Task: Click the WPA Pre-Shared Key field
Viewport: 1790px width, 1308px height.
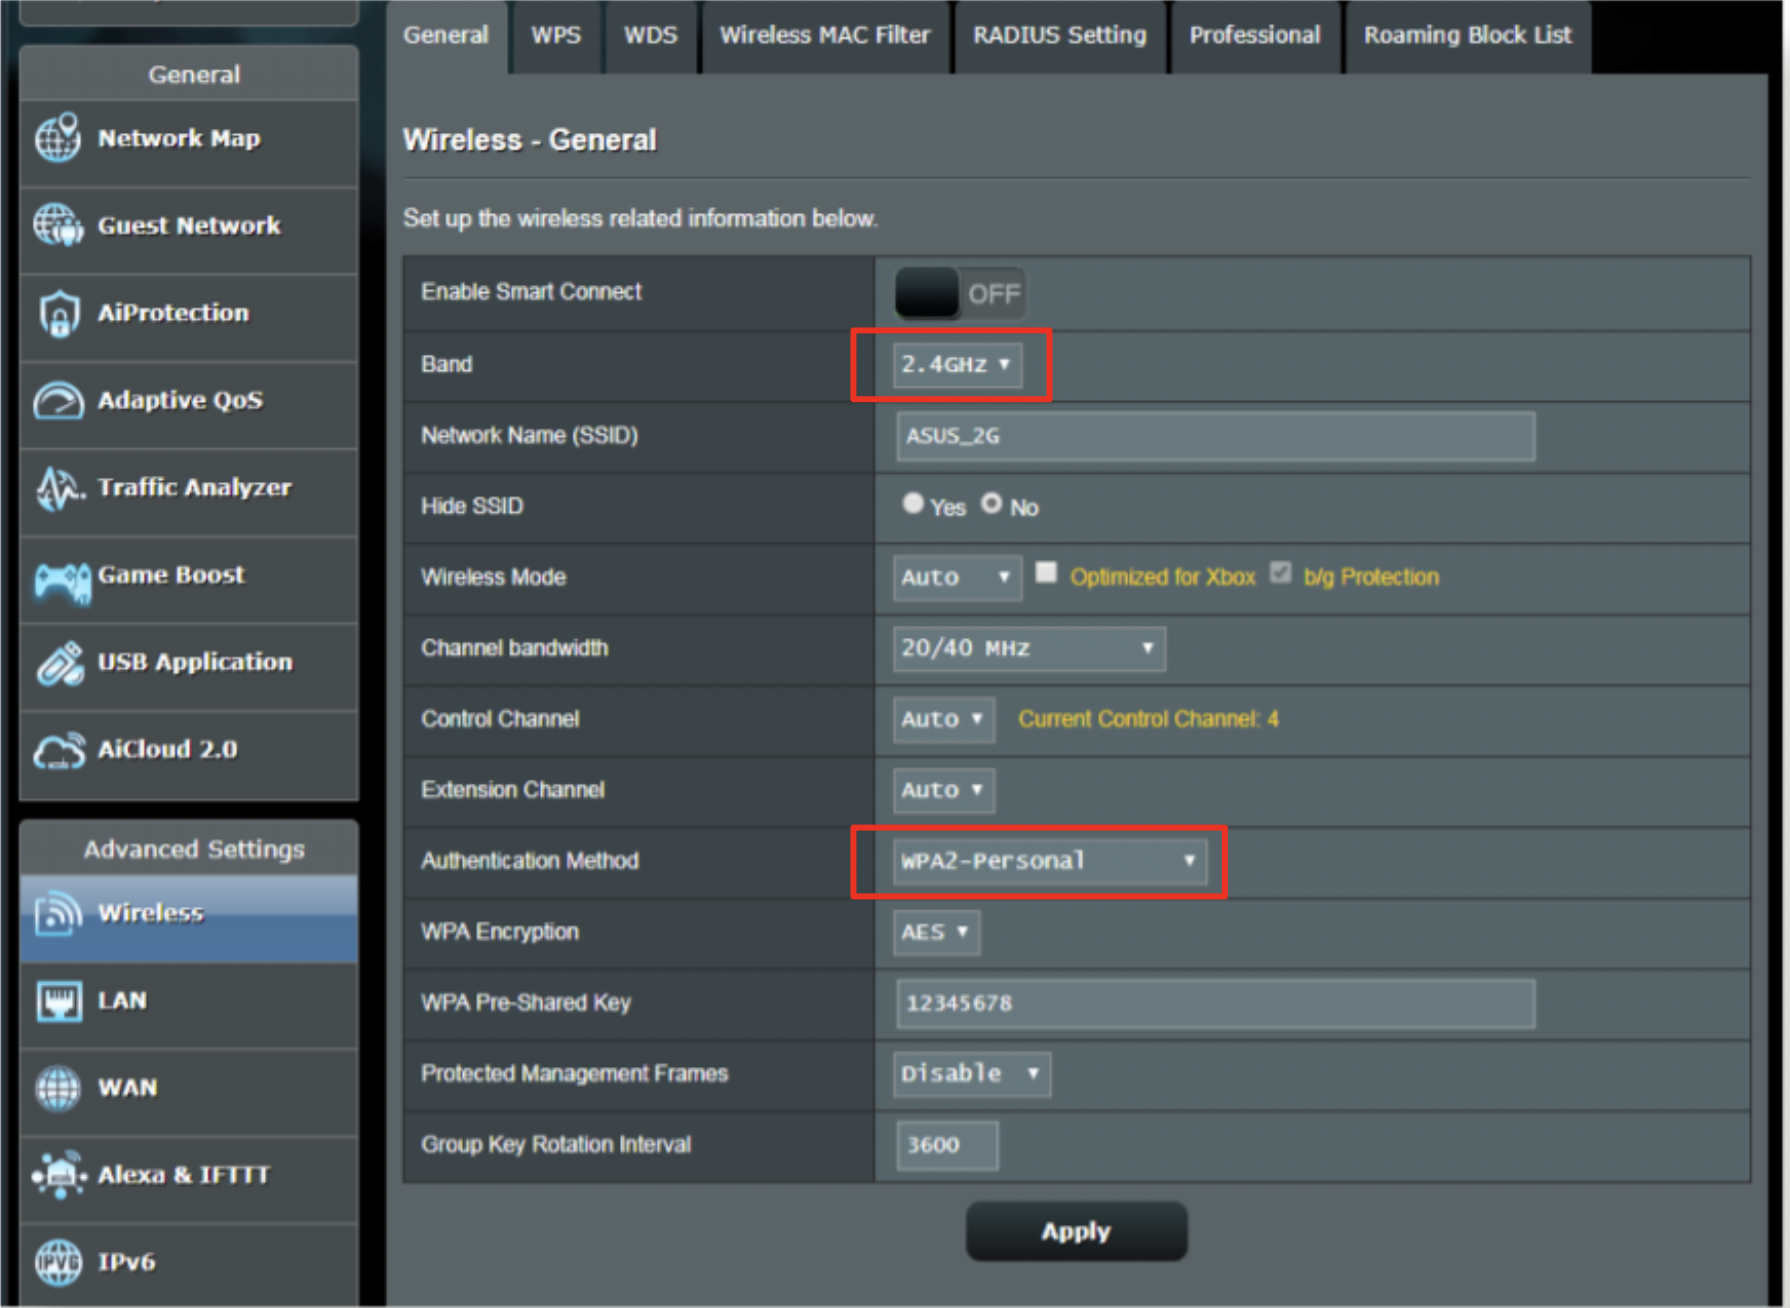Action: click(1214, 1003)
